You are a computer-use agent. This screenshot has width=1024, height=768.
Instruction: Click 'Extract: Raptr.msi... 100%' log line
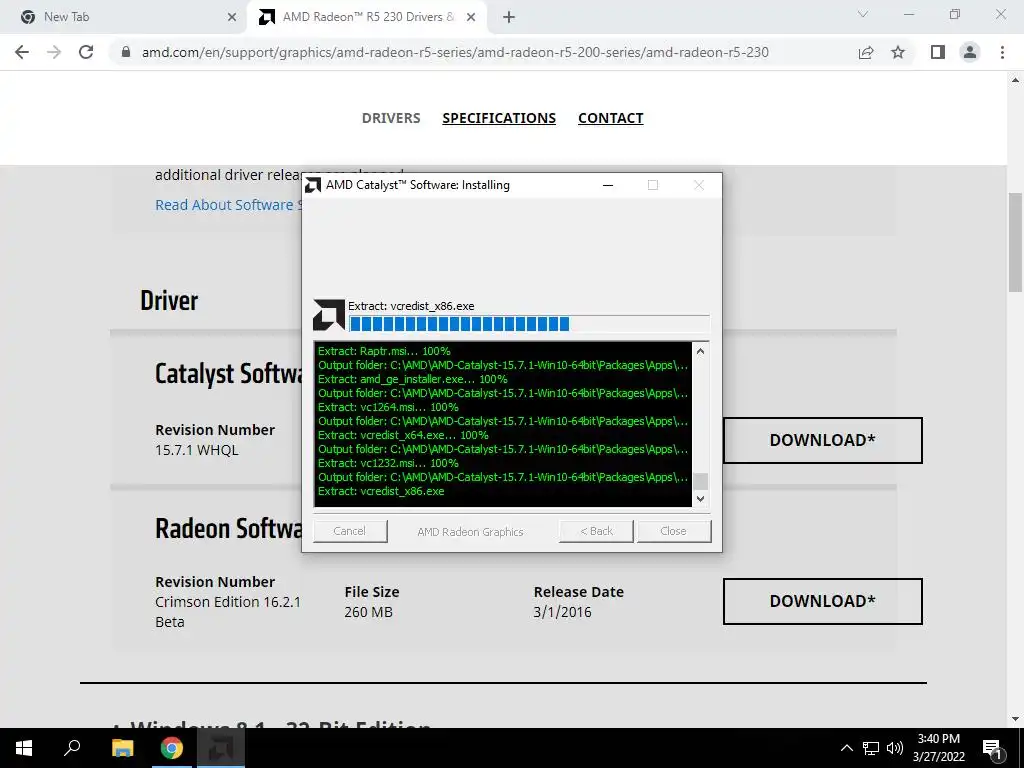click(x=384, y=351)
